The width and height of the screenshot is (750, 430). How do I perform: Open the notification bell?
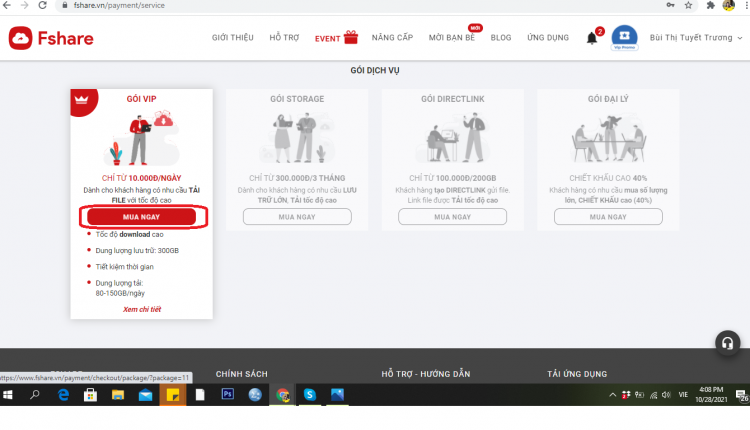coord(592,38)
